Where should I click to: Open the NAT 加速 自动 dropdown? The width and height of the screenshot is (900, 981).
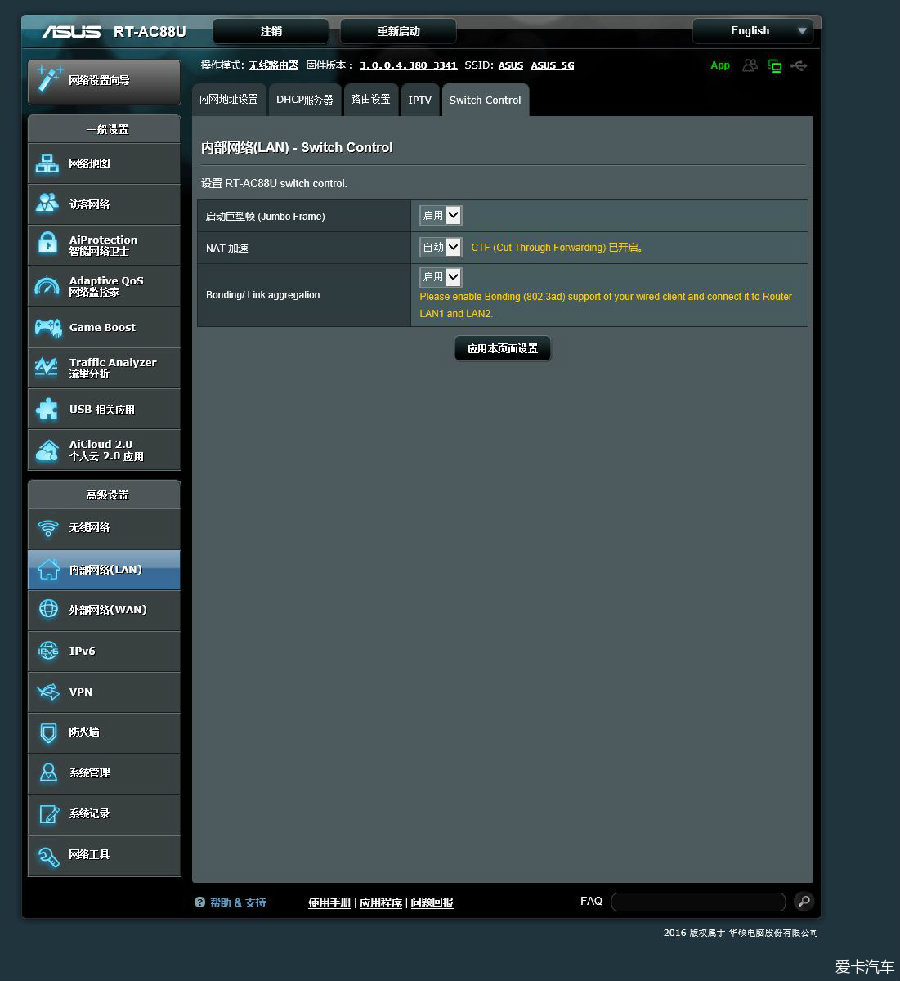[x=440, y=247]
